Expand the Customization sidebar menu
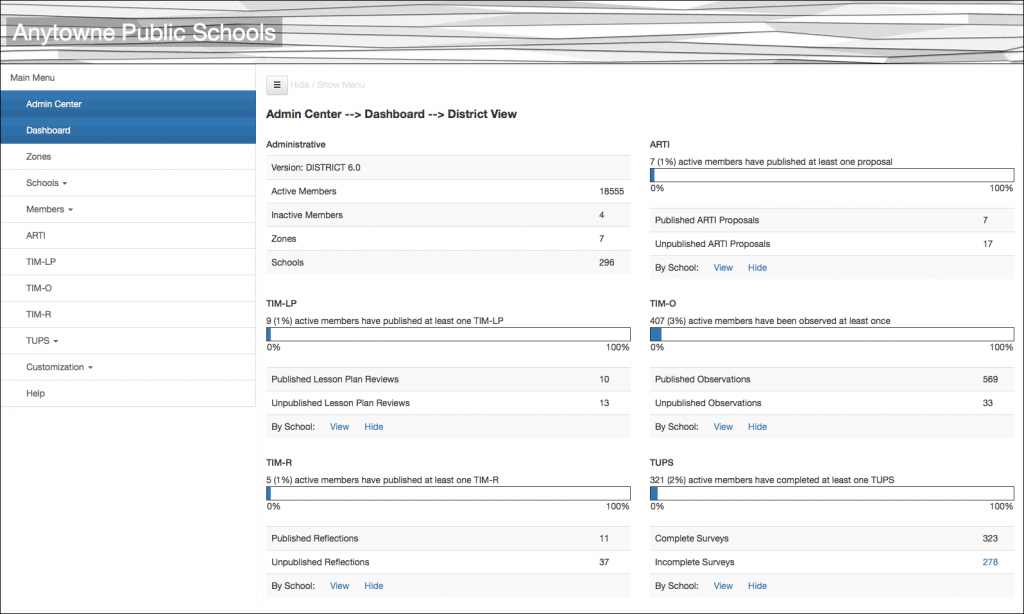 [x=59, y=367]
